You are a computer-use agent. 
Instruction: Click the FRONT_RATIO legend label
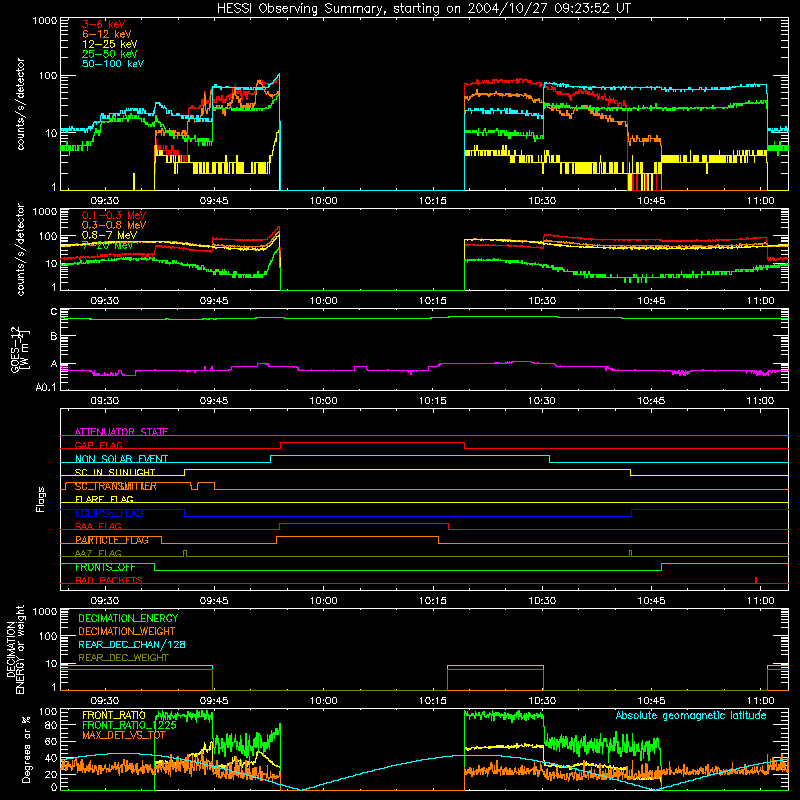(x=114, y=715)
